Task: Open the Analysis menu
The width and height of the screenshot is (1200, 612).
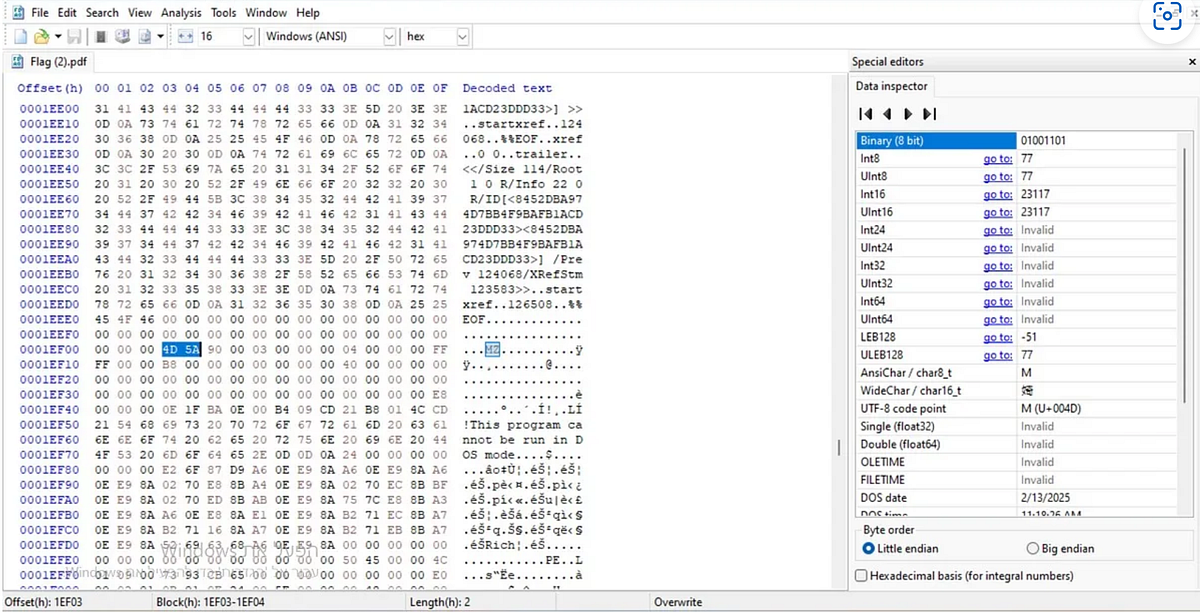Action: pos(180,12)
